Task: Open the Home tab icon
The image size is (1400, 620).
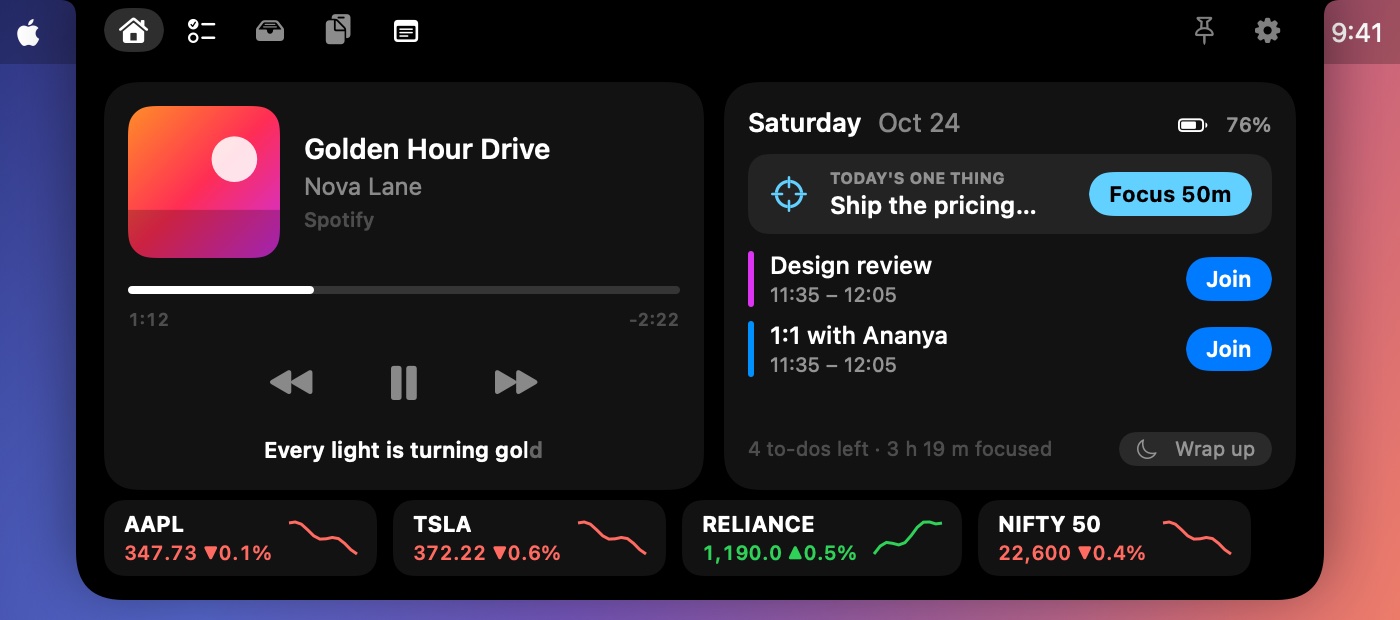Action: (x=134, y=31)
